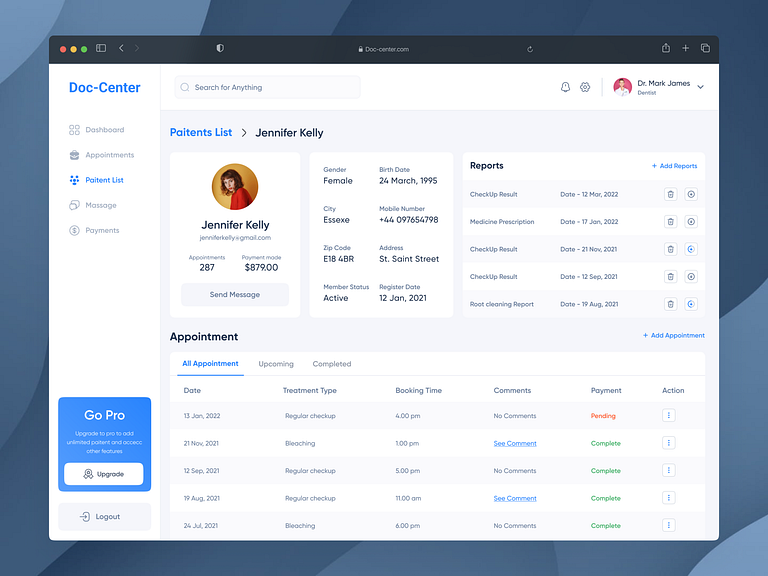Open Dashboard in the sidebar
The image size is (768, 576).
(x=96, y=130)
